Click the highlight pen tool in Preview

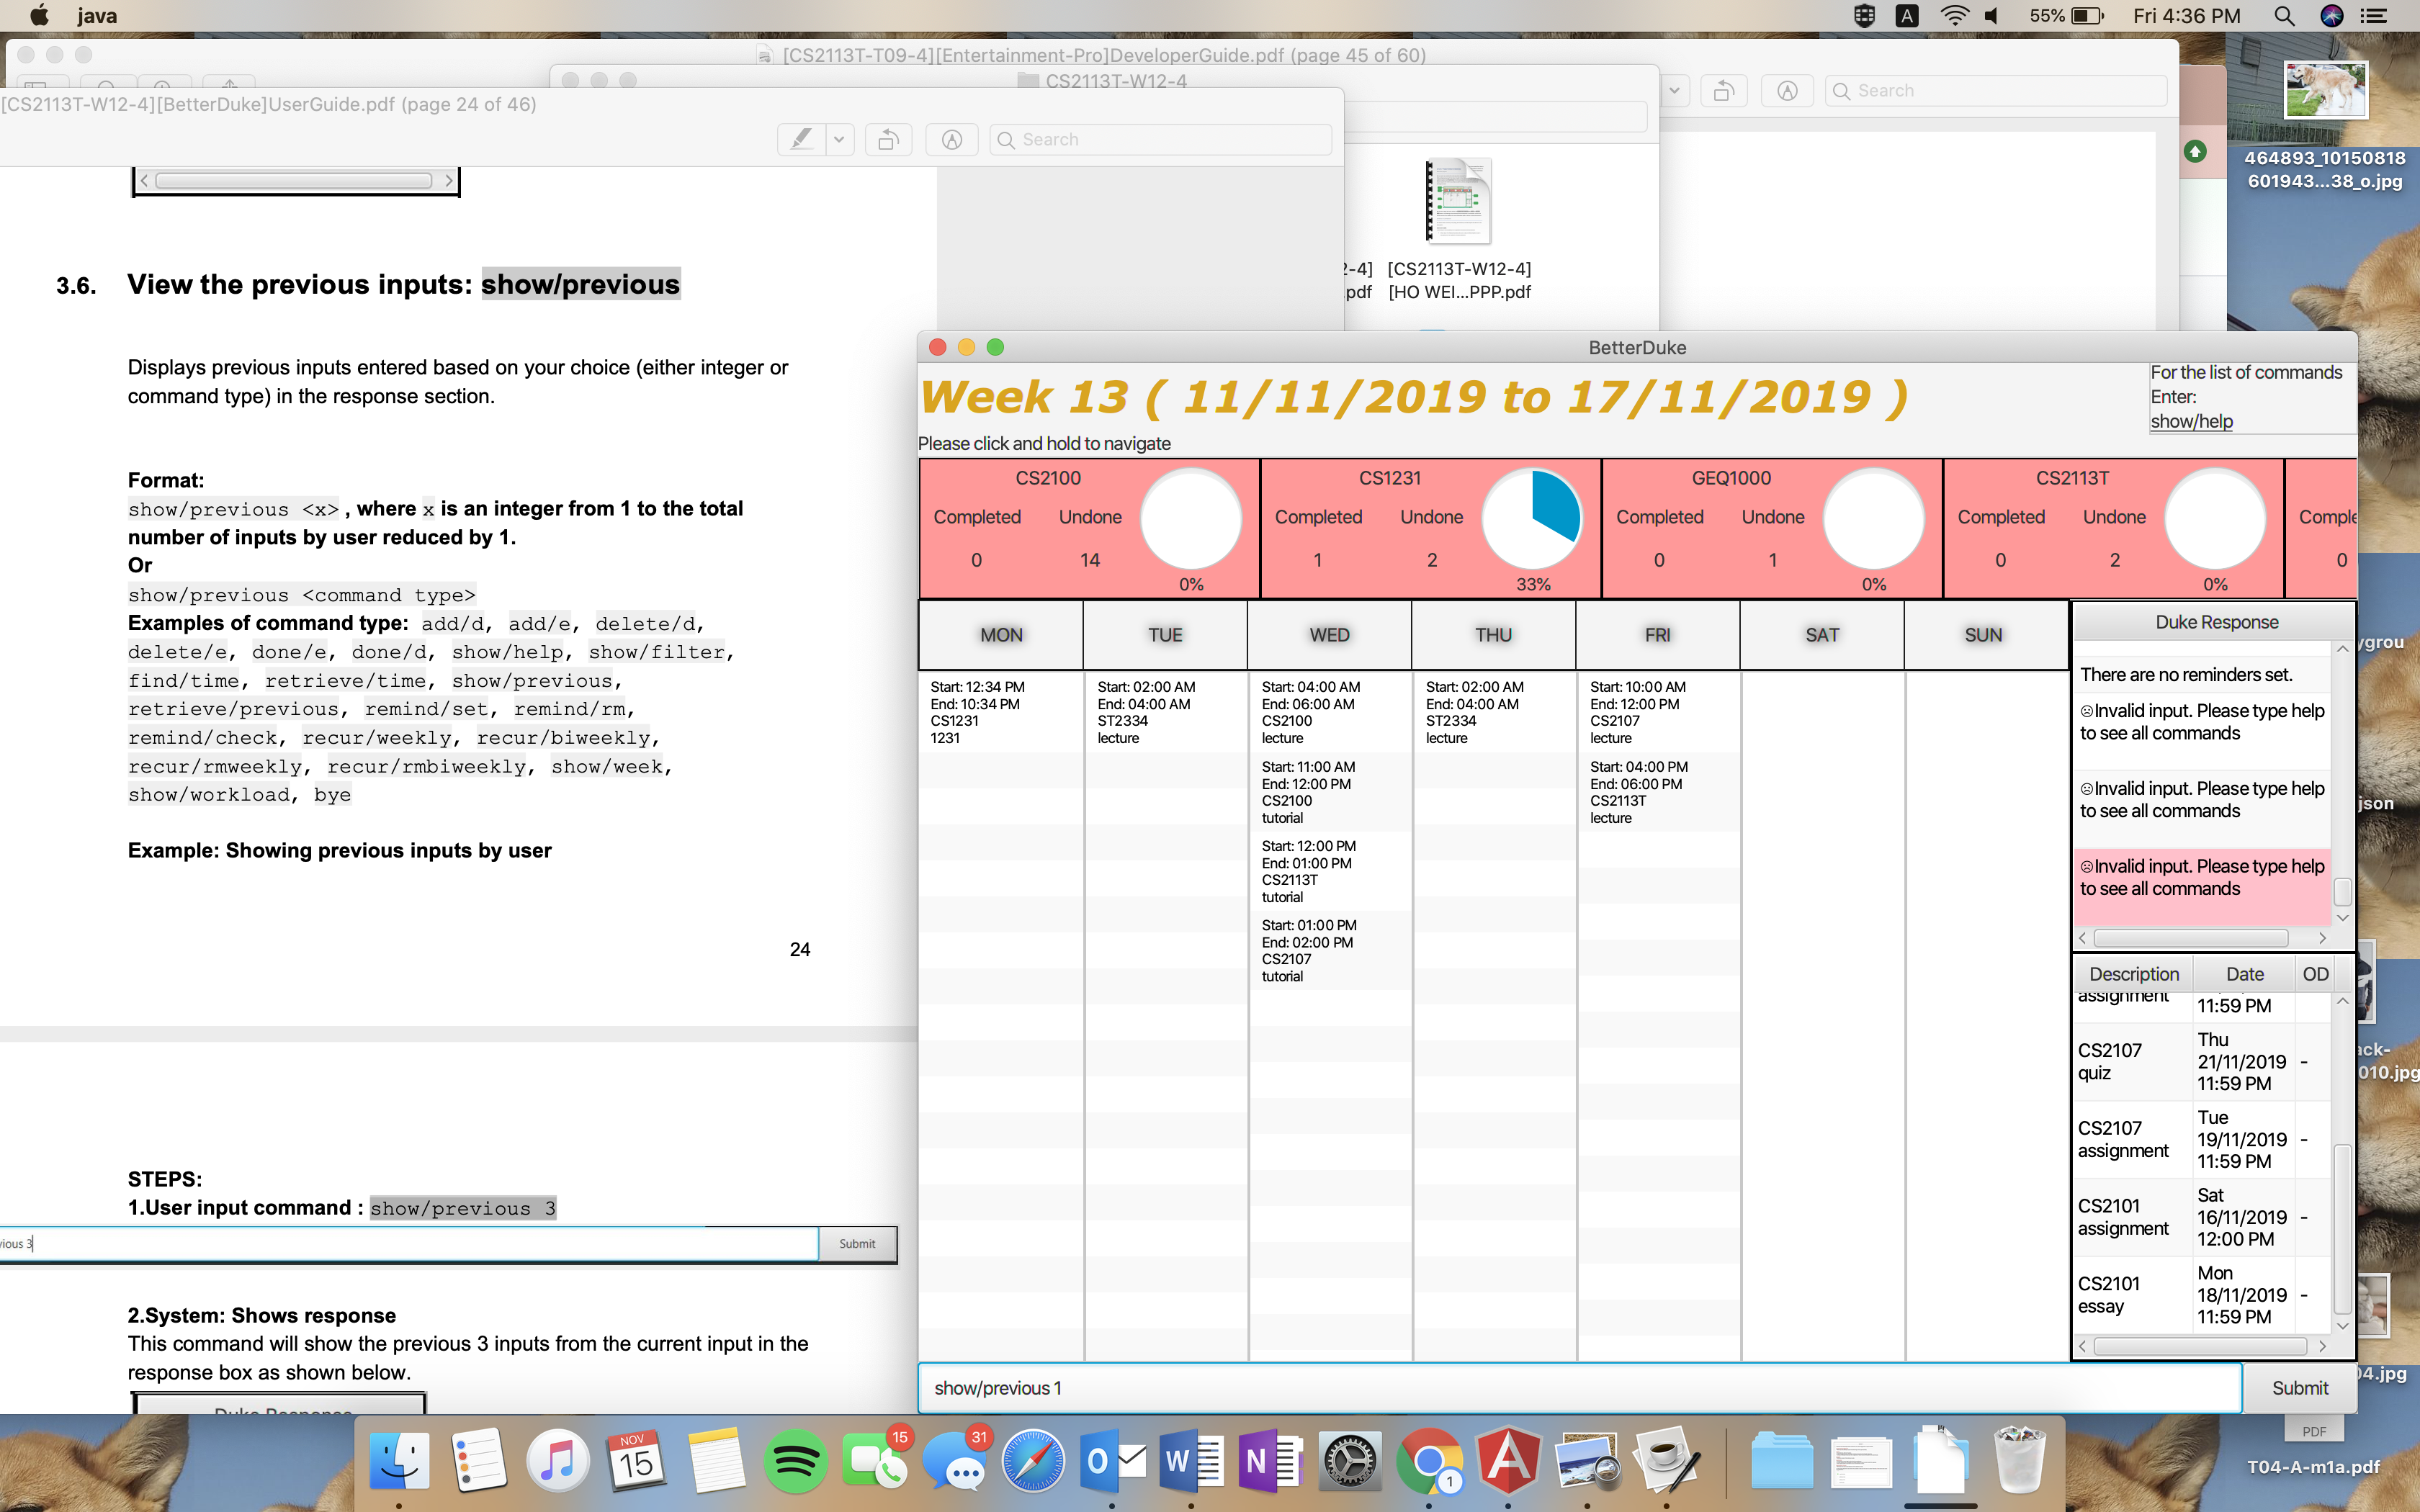[x=802, y=140]
